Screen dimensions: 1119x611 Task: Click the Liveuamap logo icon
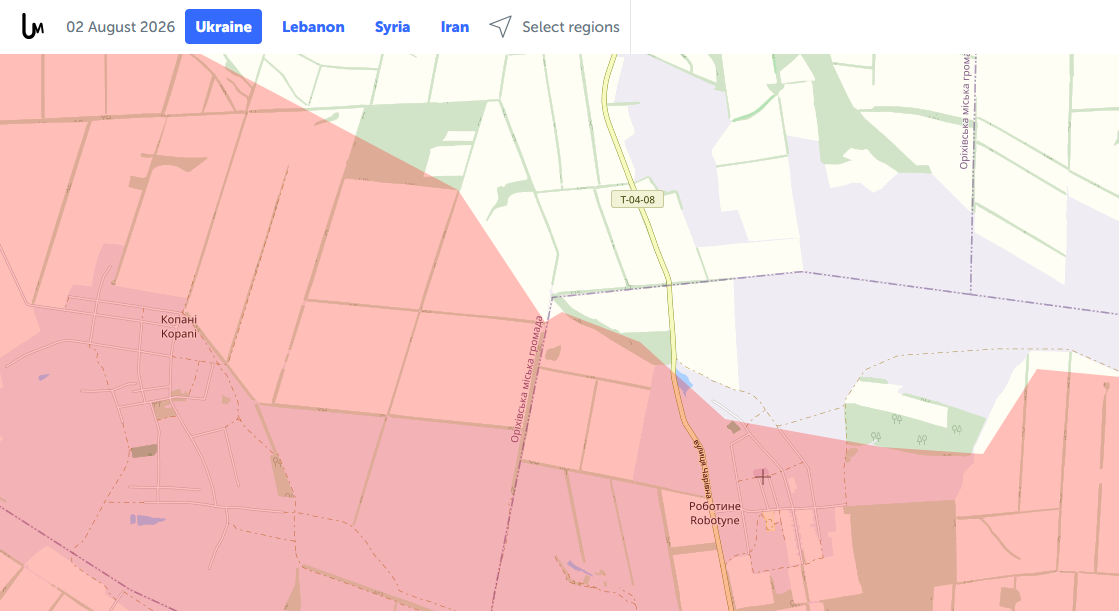click(33, 26)
